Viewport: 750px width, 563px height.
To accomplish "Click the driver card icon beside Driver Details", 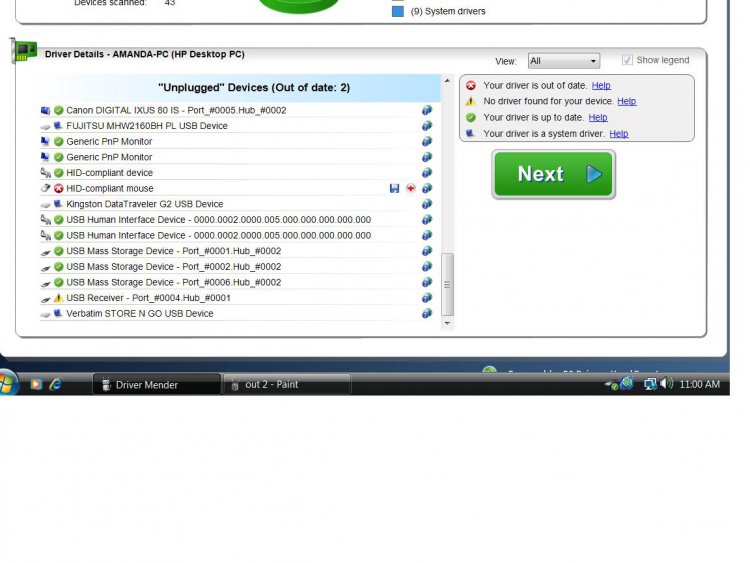I will tap(24, 50).
